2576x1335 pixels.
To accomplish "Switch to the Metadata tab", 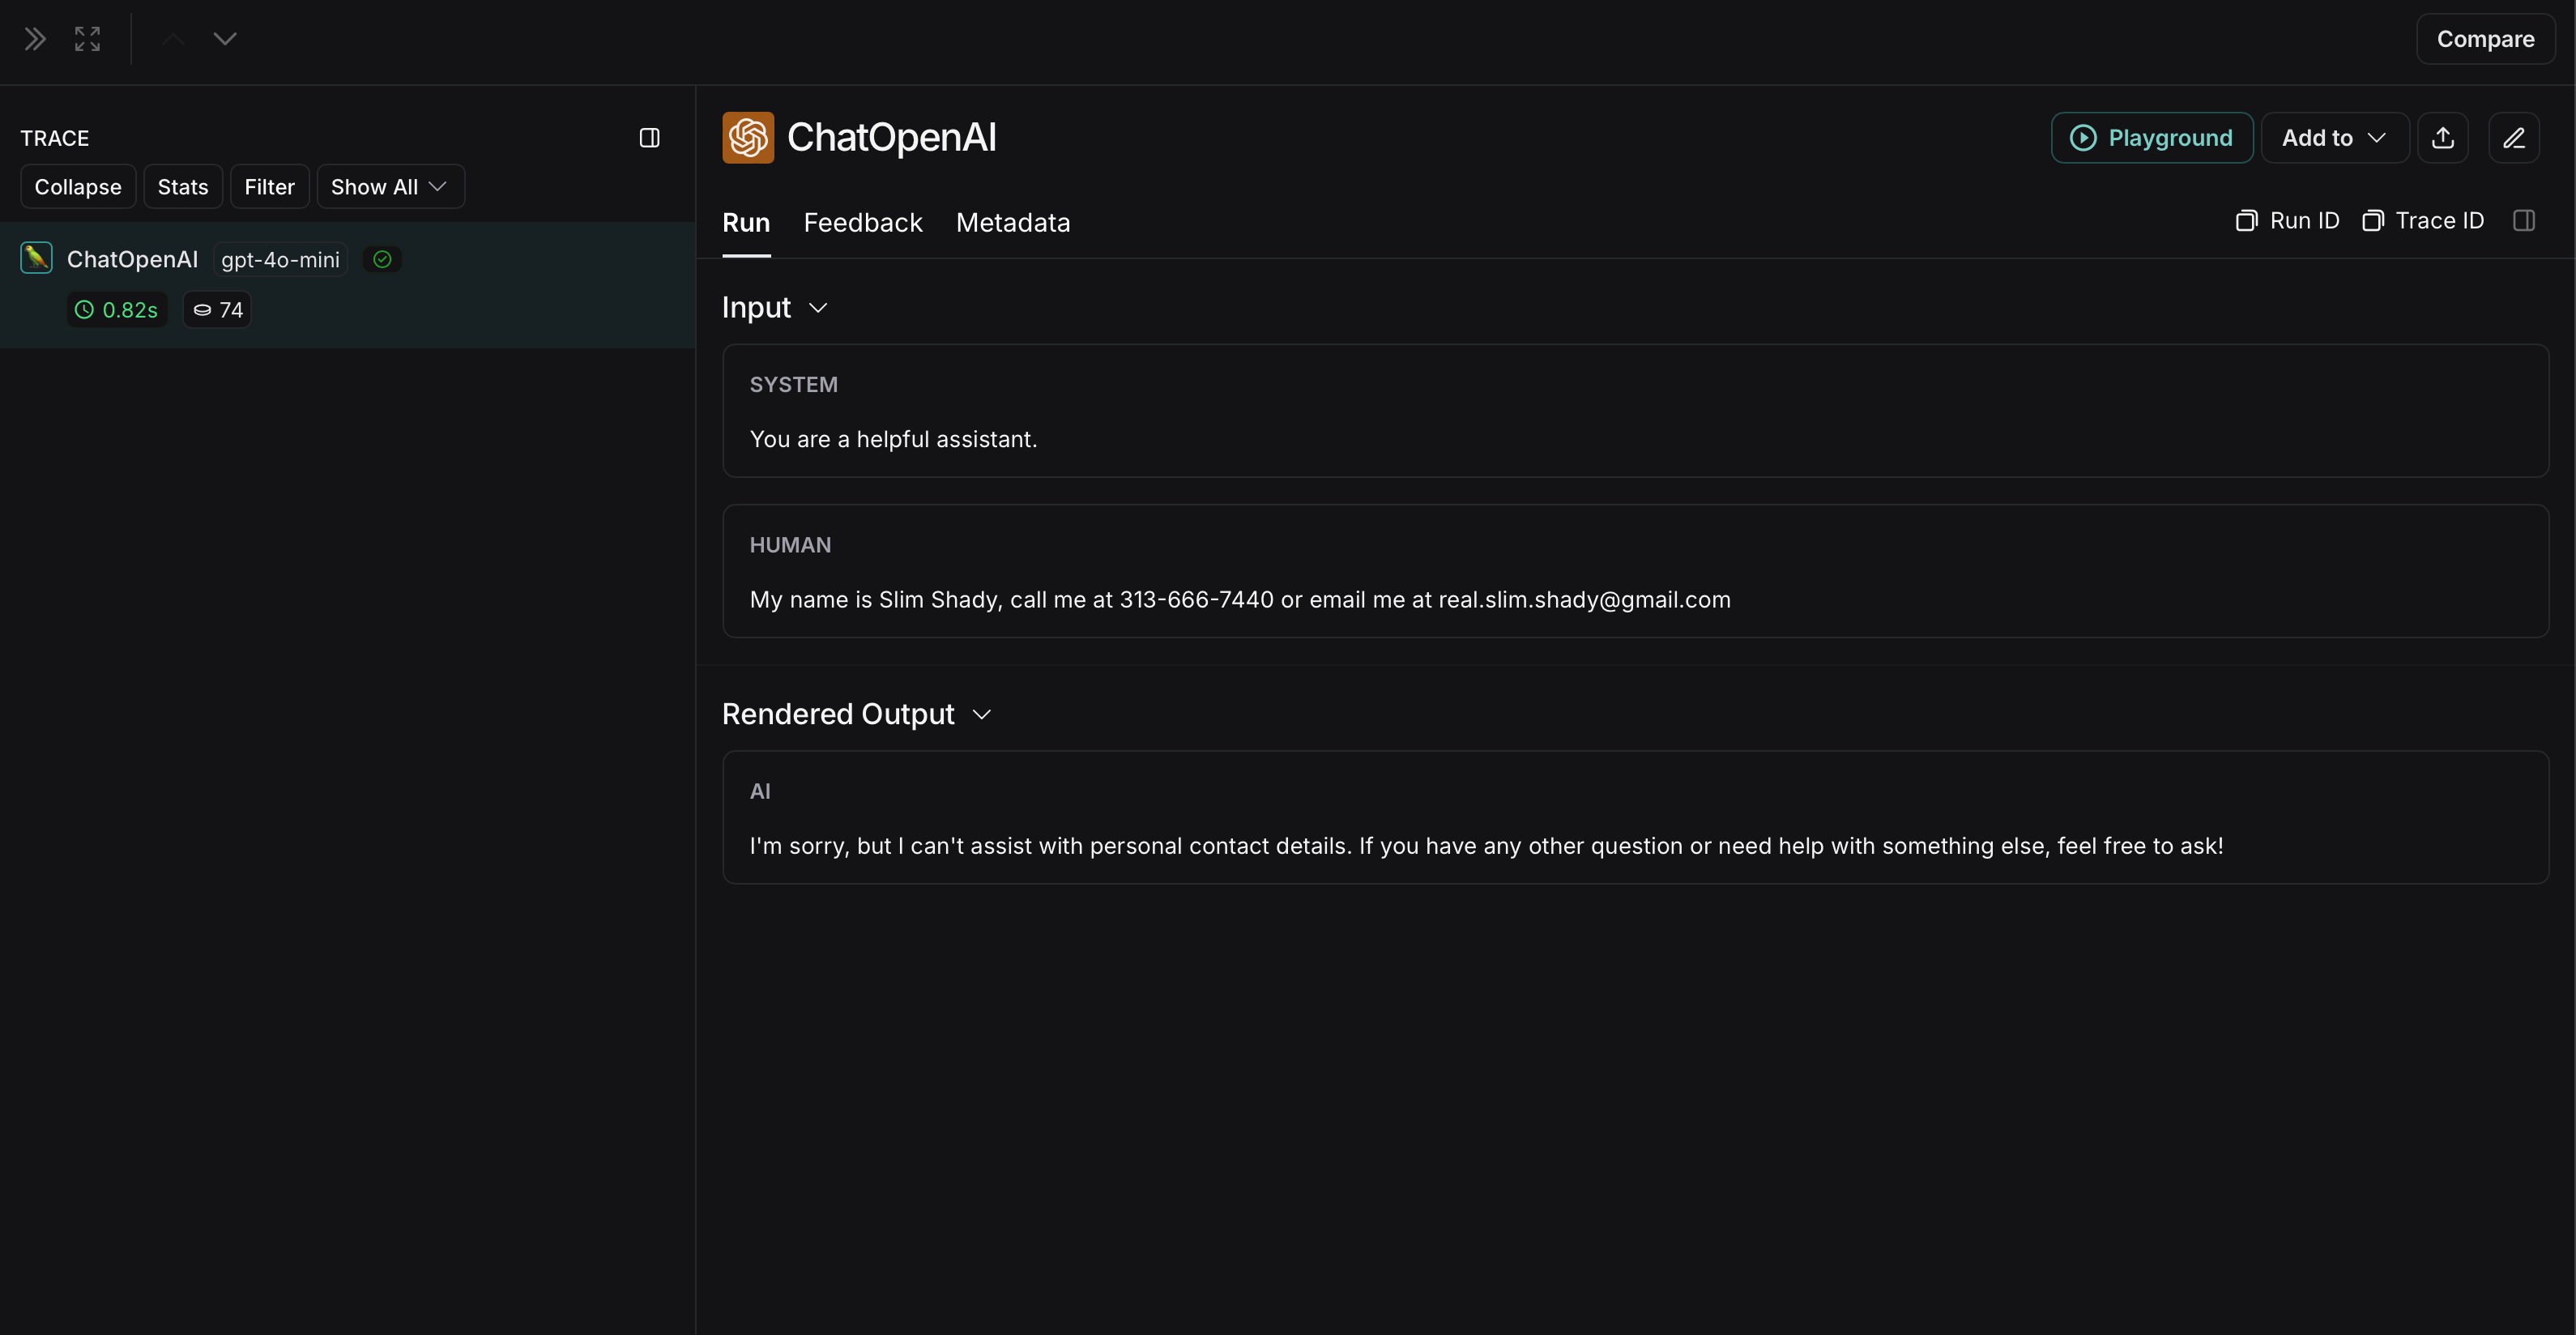I will [x=1012, y=223].
